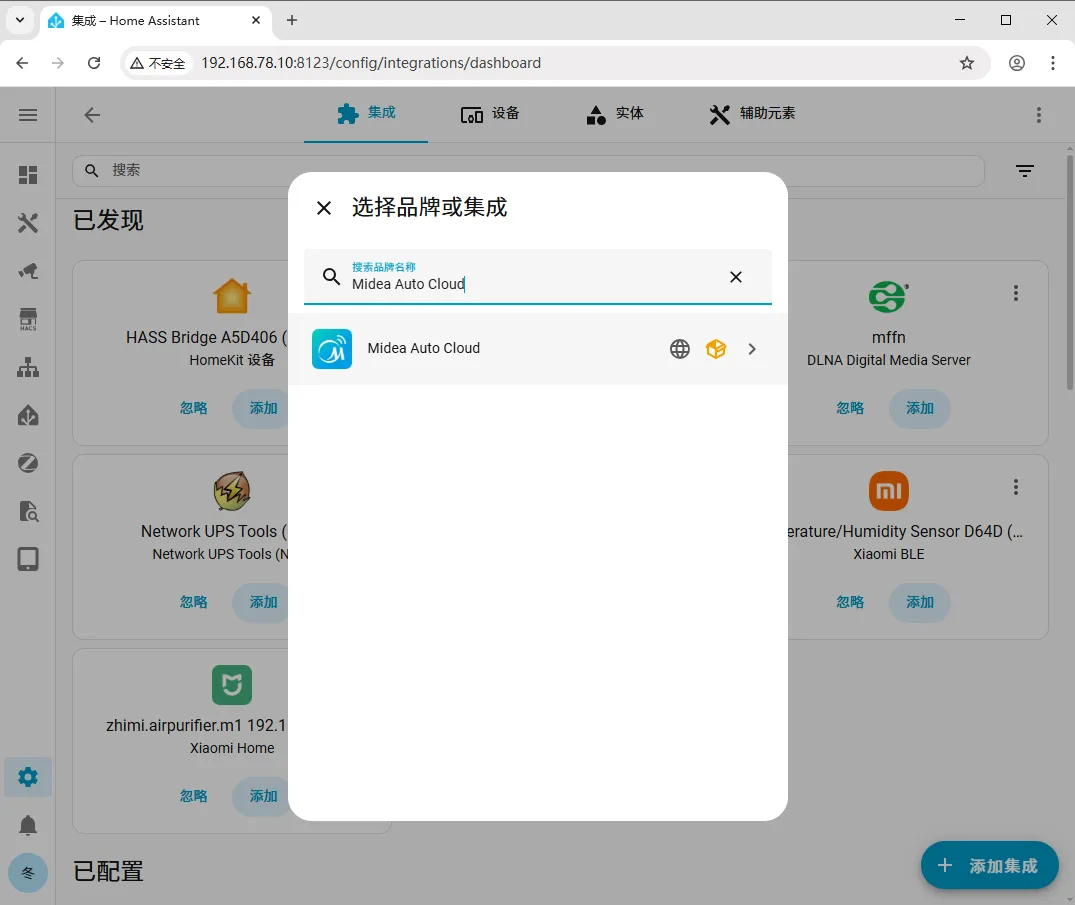Open the top-right header overflow menu
The image size is (1075, 905).
click(x=1039, y=115)
